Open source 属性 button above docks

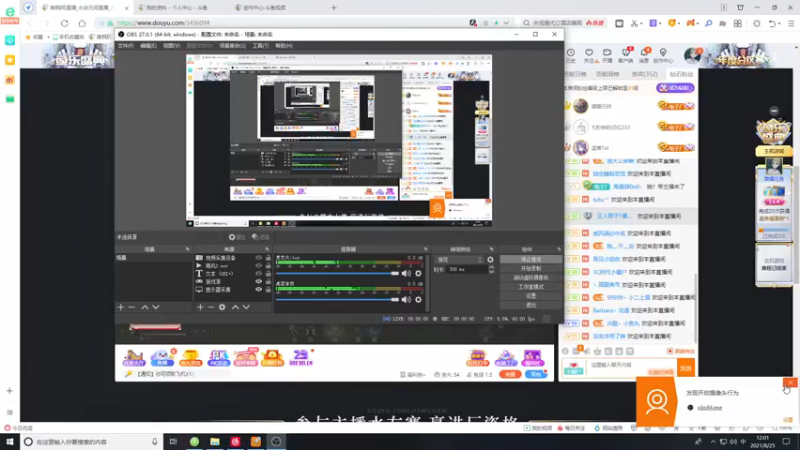237,237
